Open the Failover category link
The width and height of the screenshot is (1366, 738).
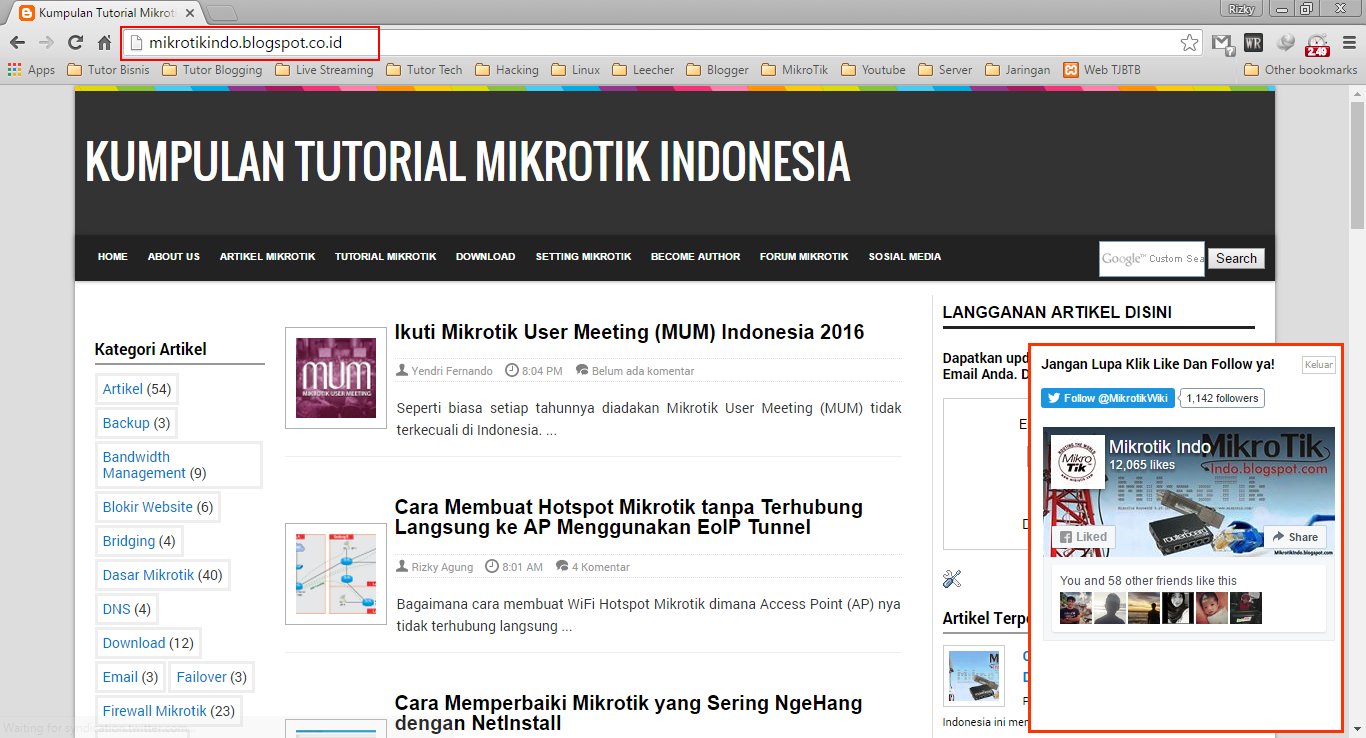click(202, 677)
